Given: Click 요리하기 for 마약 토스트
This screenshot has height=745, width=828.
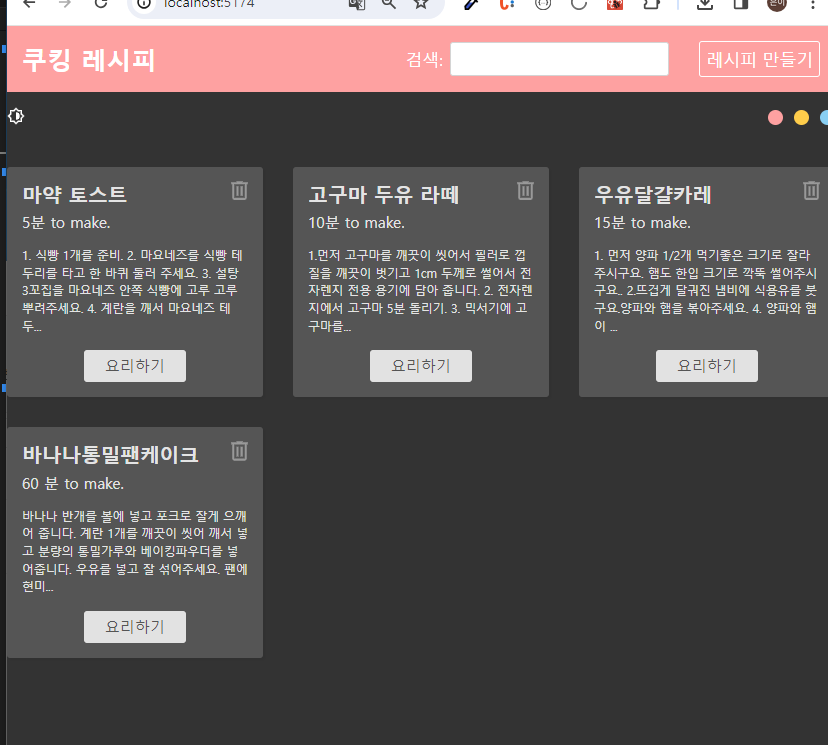Looking at the screenshot, I should (135, 366).
